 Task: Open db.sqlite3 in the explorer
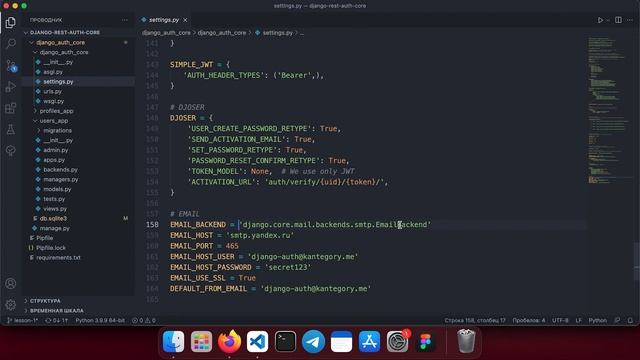(53, 219)
